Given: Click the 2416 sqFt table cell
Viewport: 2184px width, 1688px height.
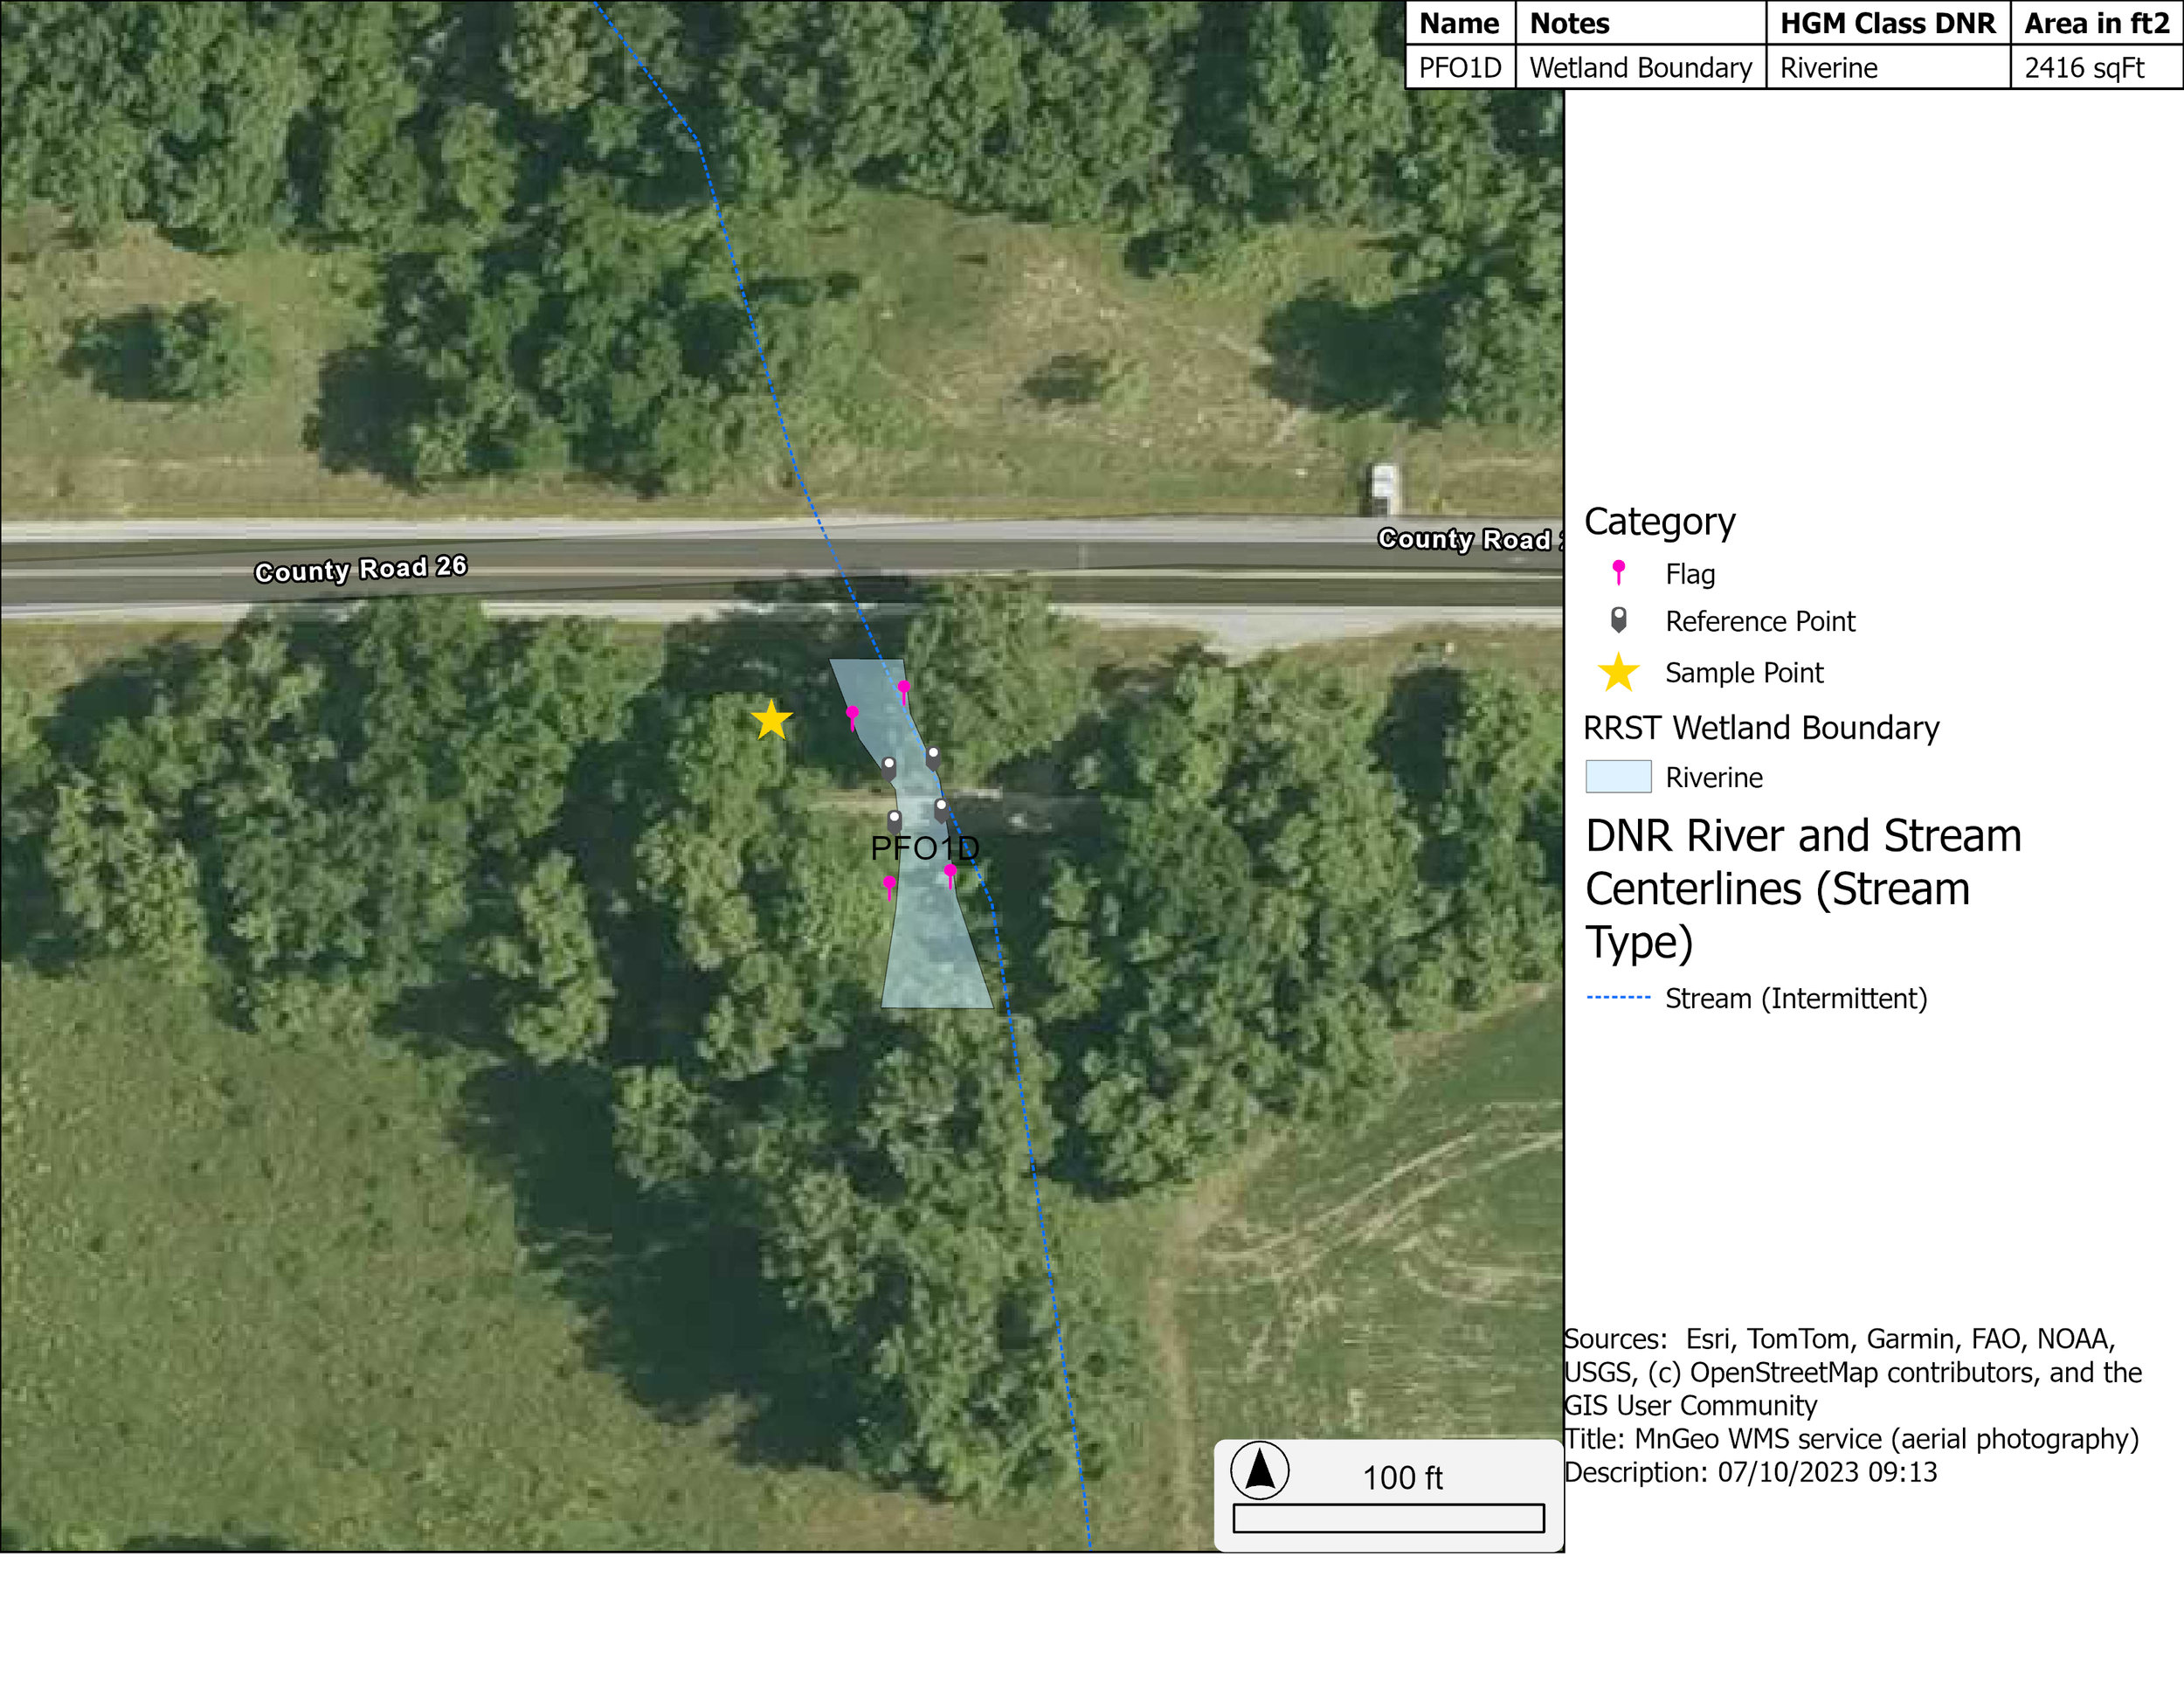Looking at the screenshot, I should (2084, 68).
